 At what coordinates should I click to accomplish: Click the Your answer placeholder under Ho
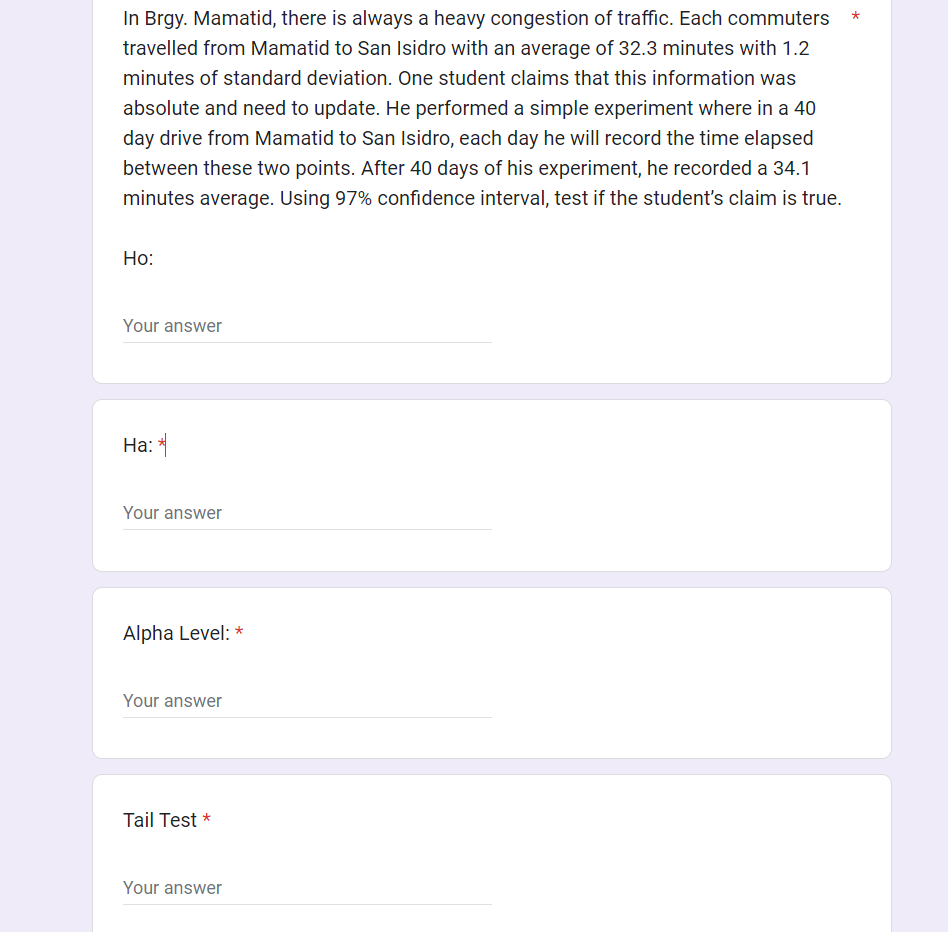coord(172,325)
